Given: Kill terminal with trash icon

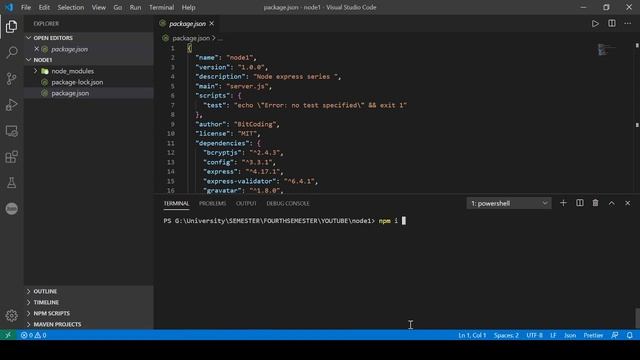Looking at the screenshot, I should pos(596,203).
